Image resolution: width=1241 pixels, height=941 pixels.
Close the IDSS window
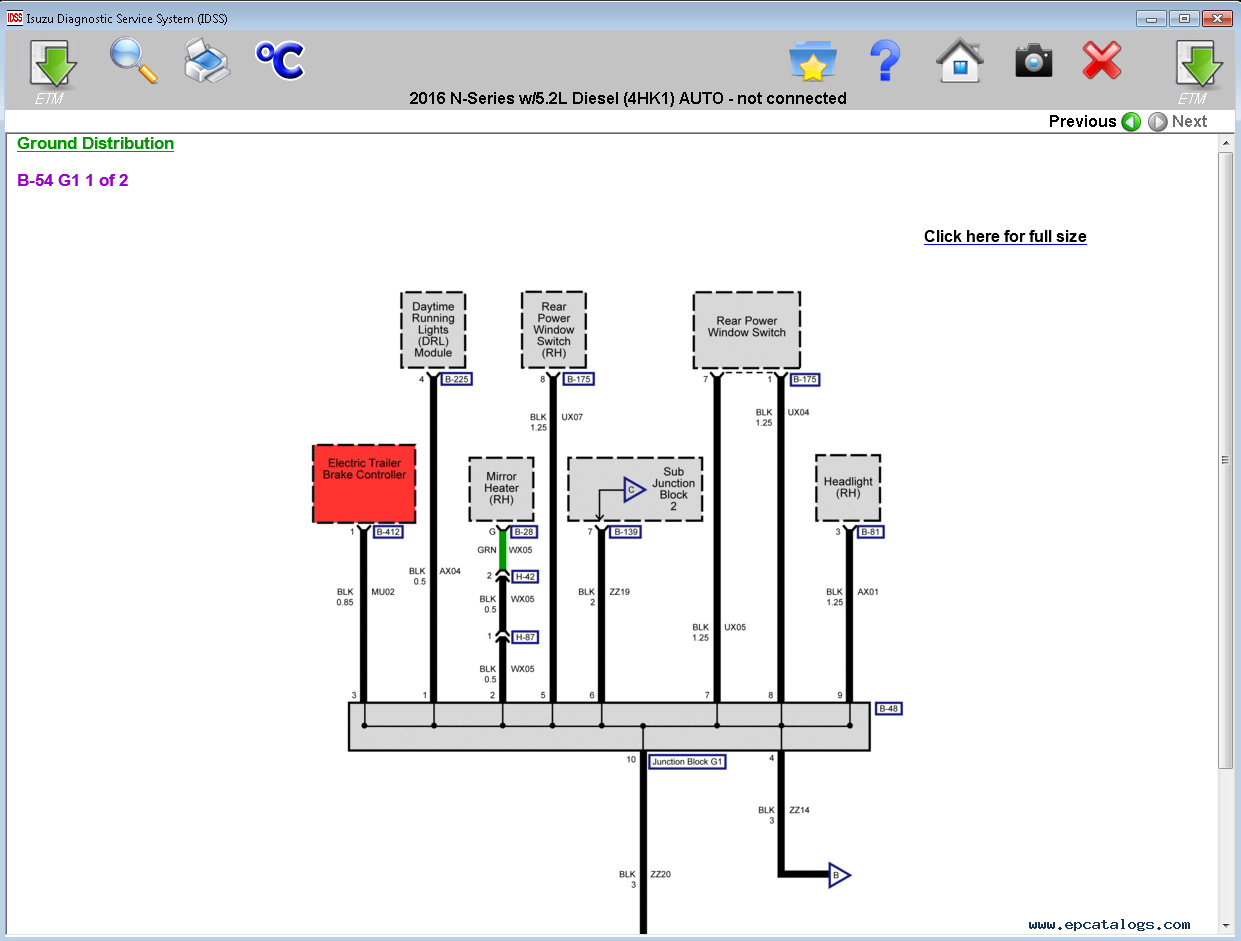[x=1217, y=18]
